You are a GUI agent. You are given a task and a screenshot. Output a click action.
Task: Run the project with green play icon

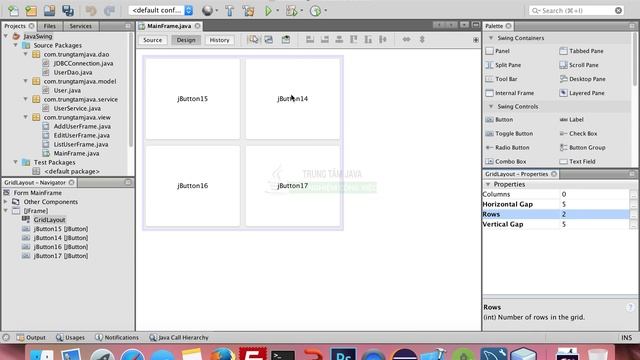coord(268,11)
